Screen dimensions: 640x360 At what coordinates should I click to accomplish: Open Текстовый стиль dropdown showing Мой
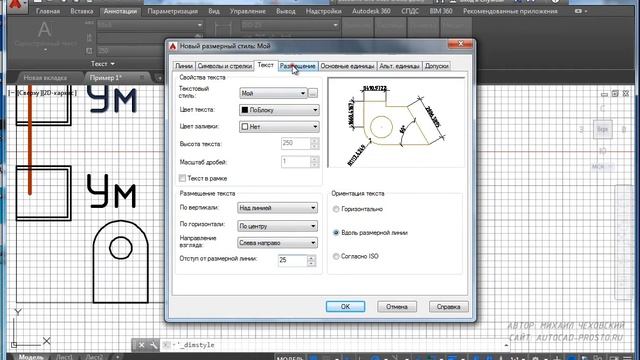tap(273, 93)
